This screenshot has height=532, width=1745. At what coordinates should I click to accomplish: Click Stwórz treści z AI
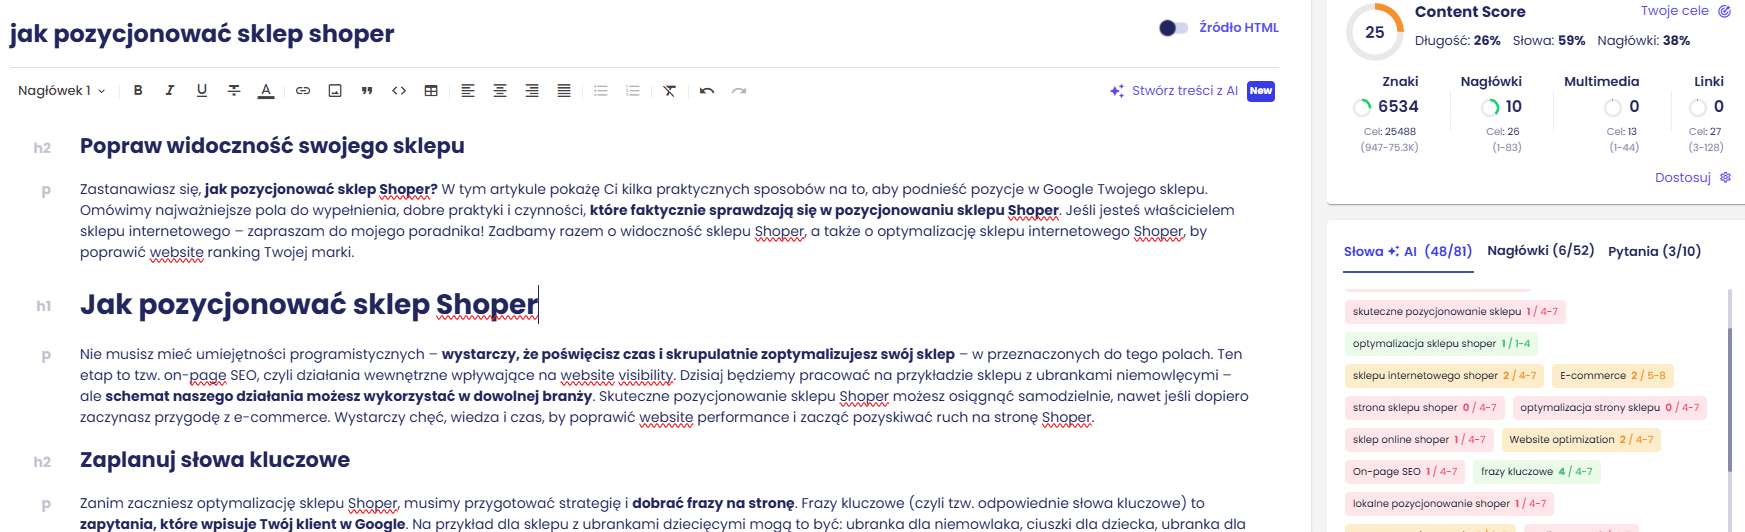point(1174,91)
